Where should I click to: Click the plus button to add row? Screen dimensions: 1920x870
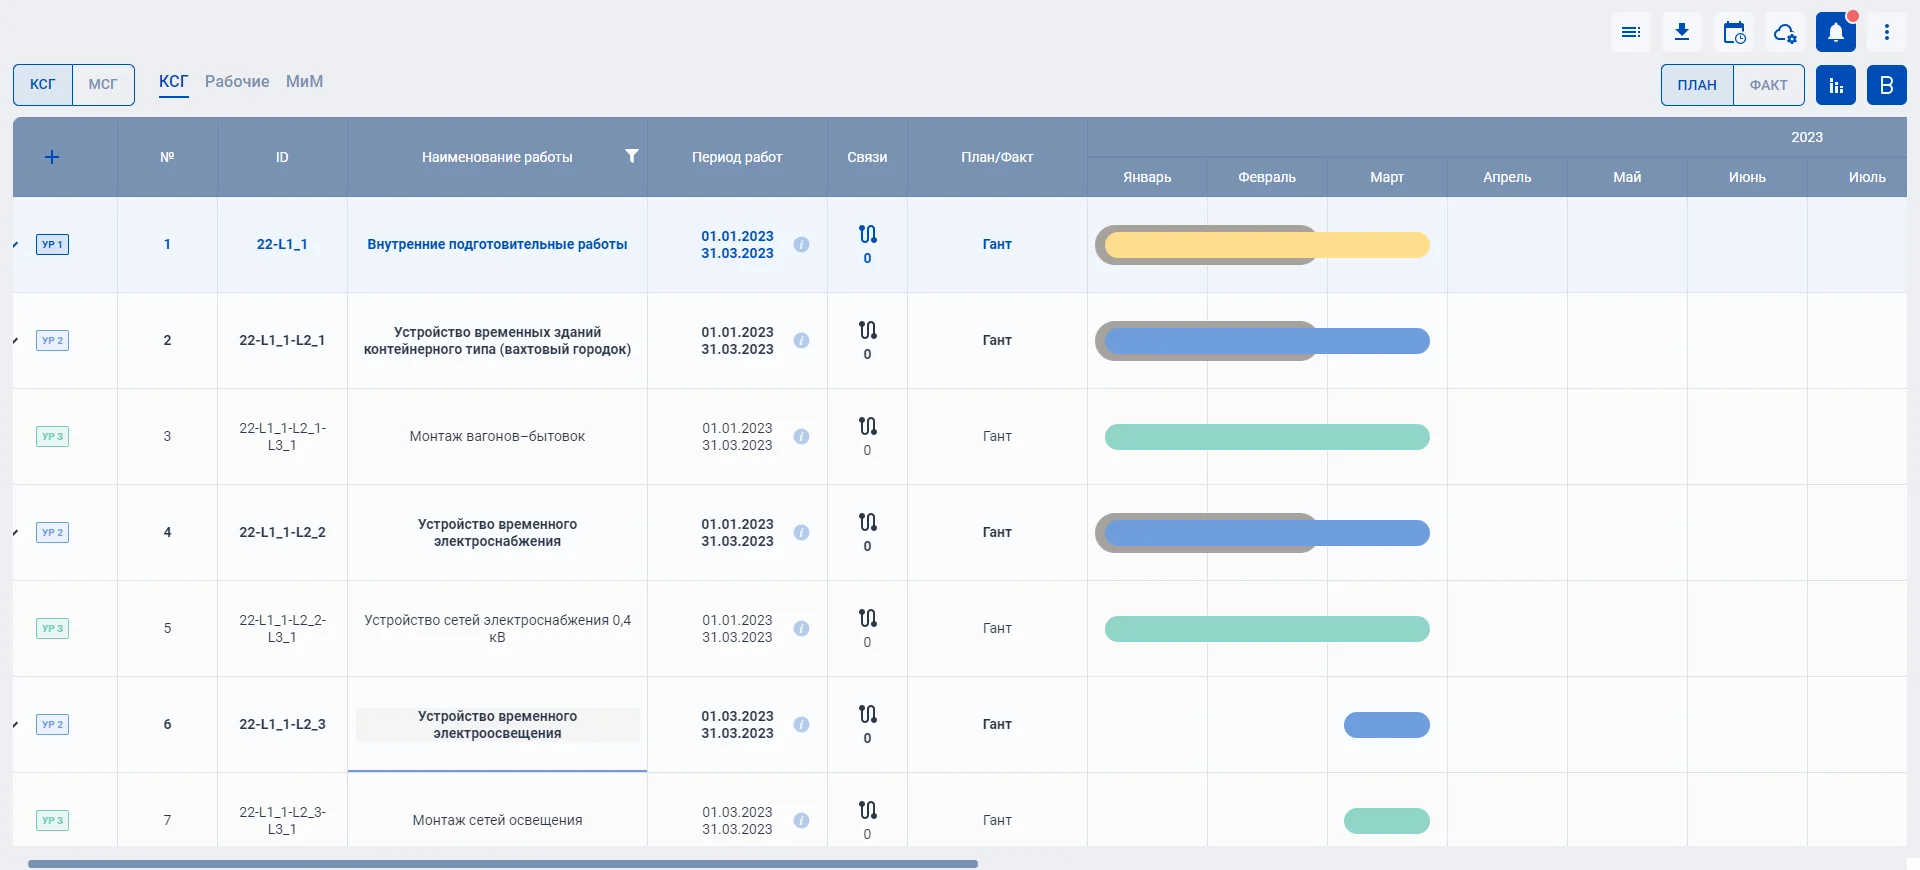[52, 157]
